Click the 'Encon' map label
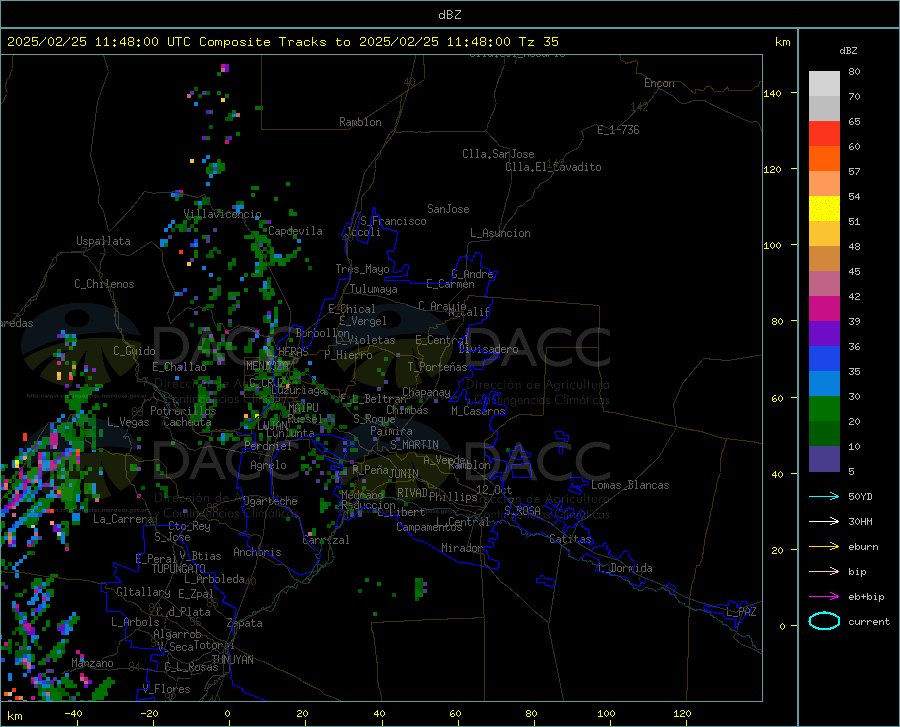900x727 pixels. 659,83
